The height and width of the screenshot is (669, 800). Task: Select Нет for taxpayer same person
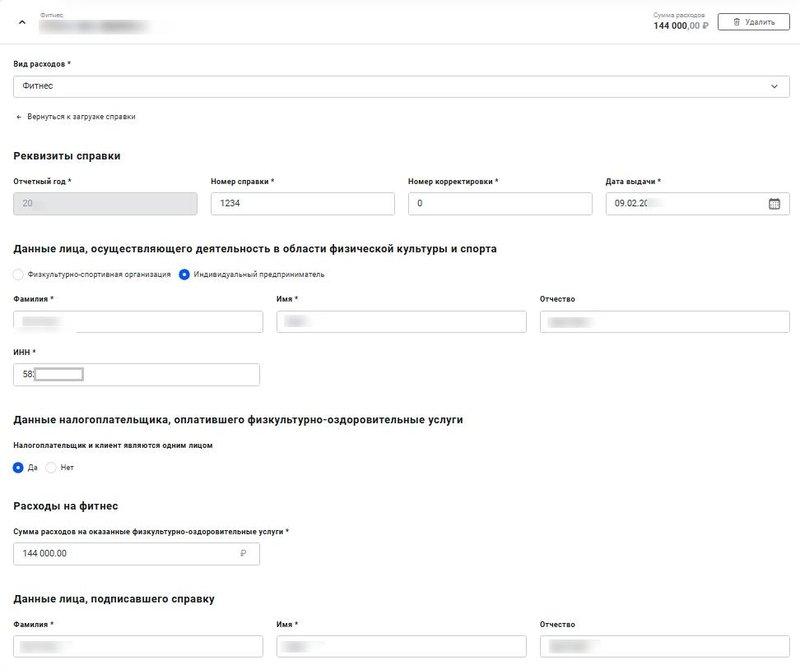point(51,467)
